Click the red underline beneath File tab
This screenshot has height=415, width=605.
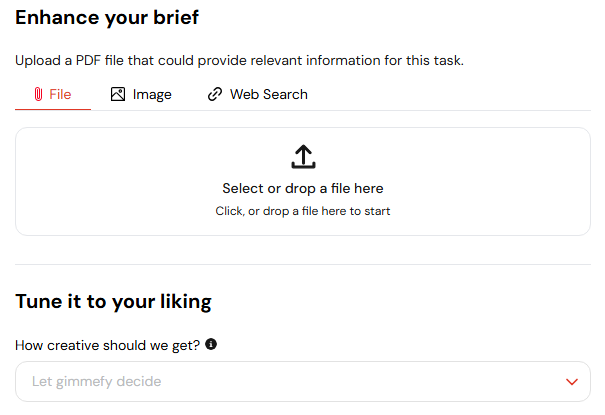click(x=53, y=110)
